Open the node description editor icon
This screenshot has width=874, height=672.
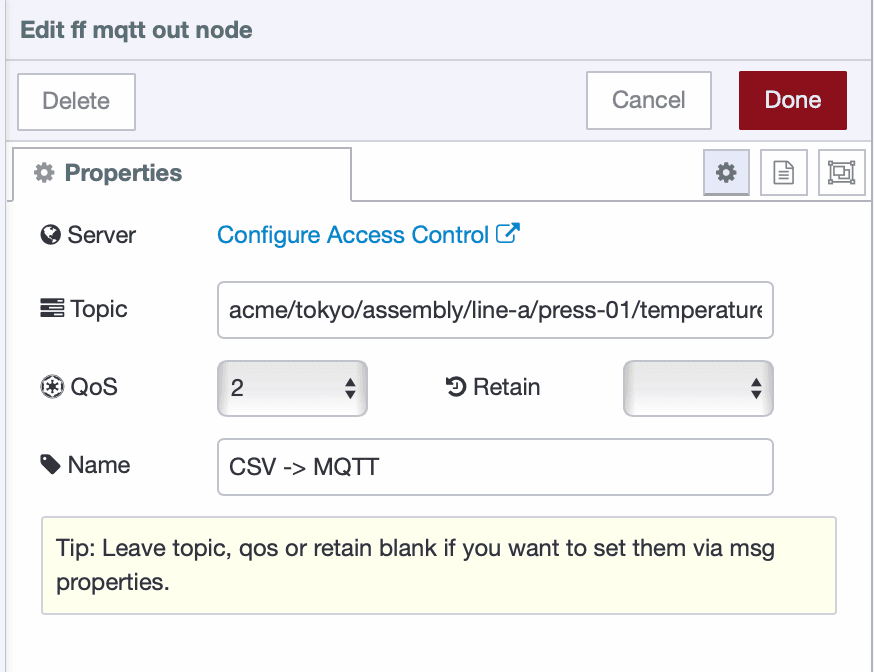783,172
